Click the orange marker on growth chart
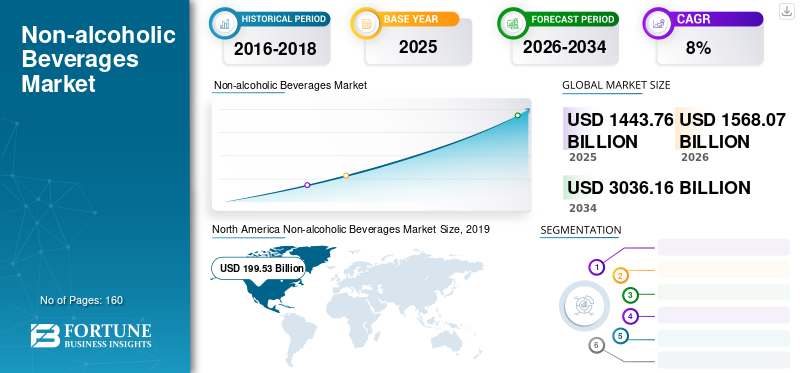Image resolution: width=800 pixels, height=373 pixels. [346, 176]
